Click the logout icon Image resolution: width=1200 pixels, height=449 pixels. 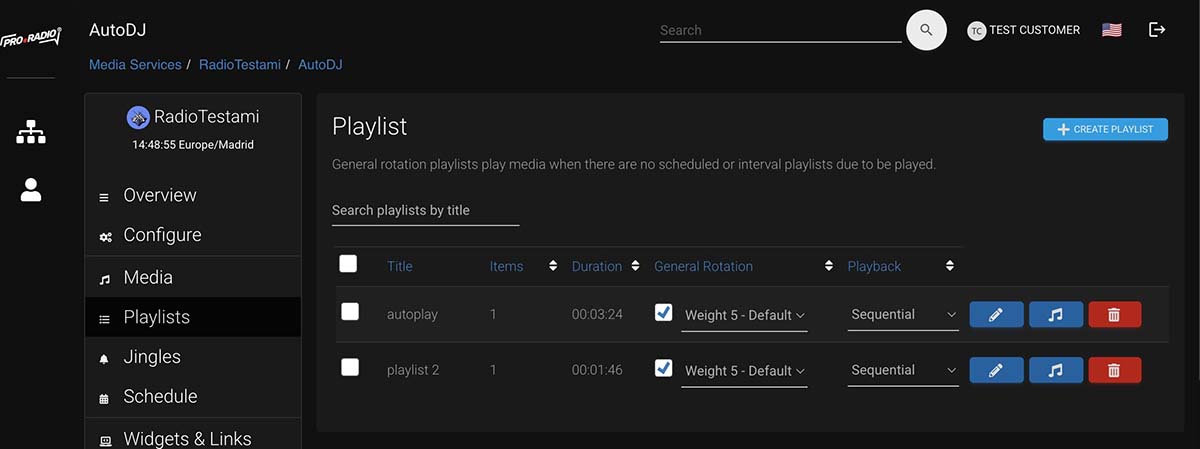tap(1157, 30)
